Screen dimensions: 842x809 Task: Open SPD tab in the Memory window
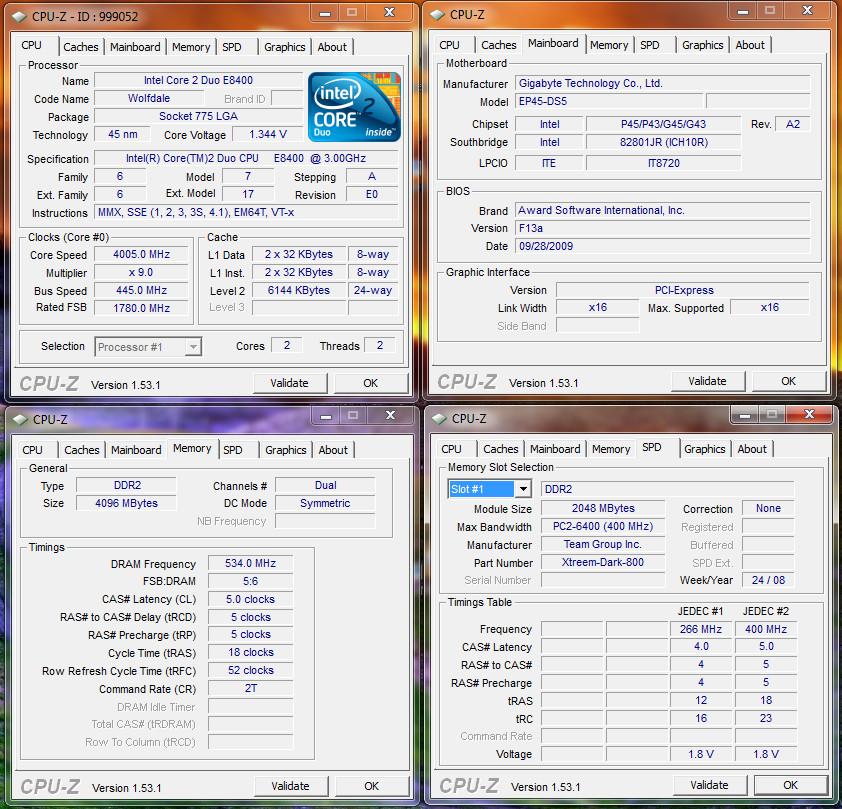pyautogui.click(x=233, y=450)
